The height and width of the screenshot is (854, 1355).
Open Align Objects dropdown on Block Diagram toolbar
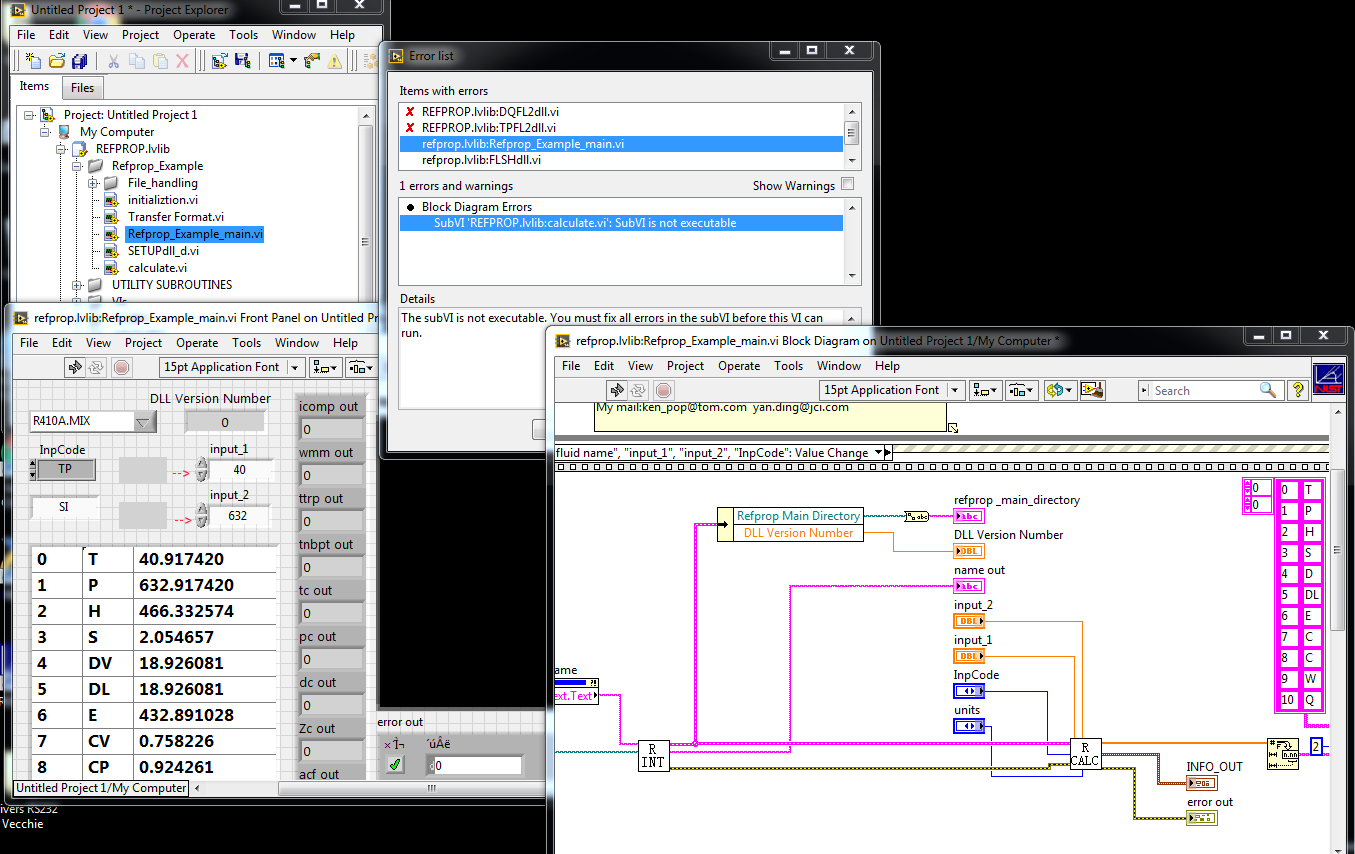tap(984, 390)
